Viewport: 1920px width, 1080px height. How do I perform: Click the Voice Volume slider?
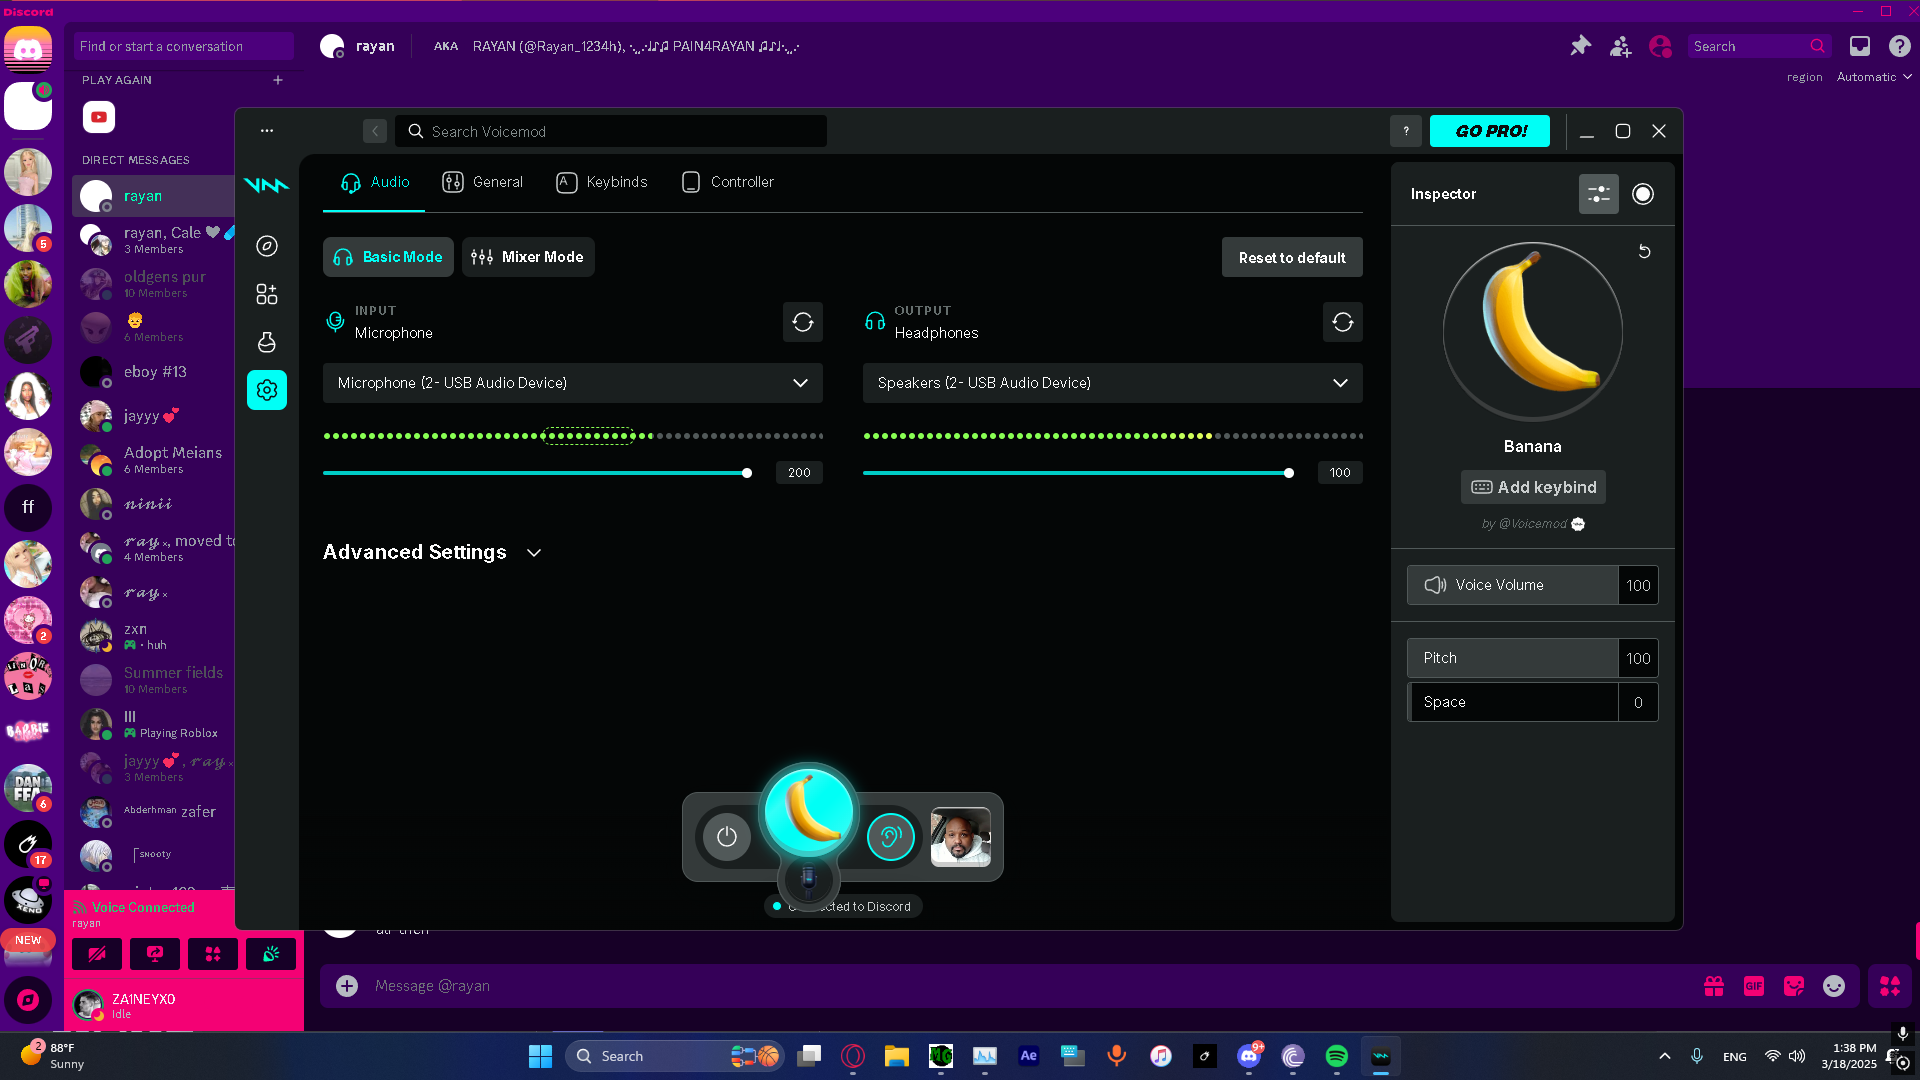(1512, 585)
